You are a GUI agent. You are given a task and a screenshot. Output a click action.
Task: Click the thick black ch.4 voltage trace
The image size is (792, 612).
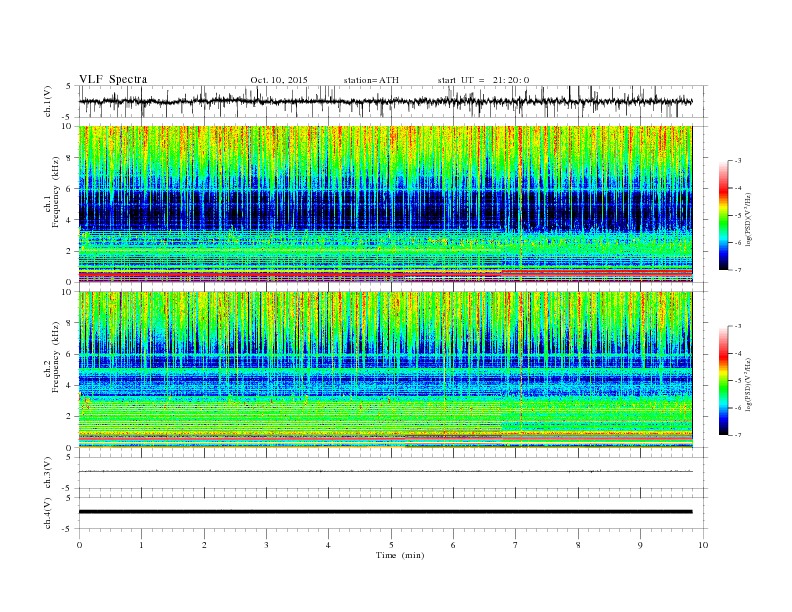[385, 512]
